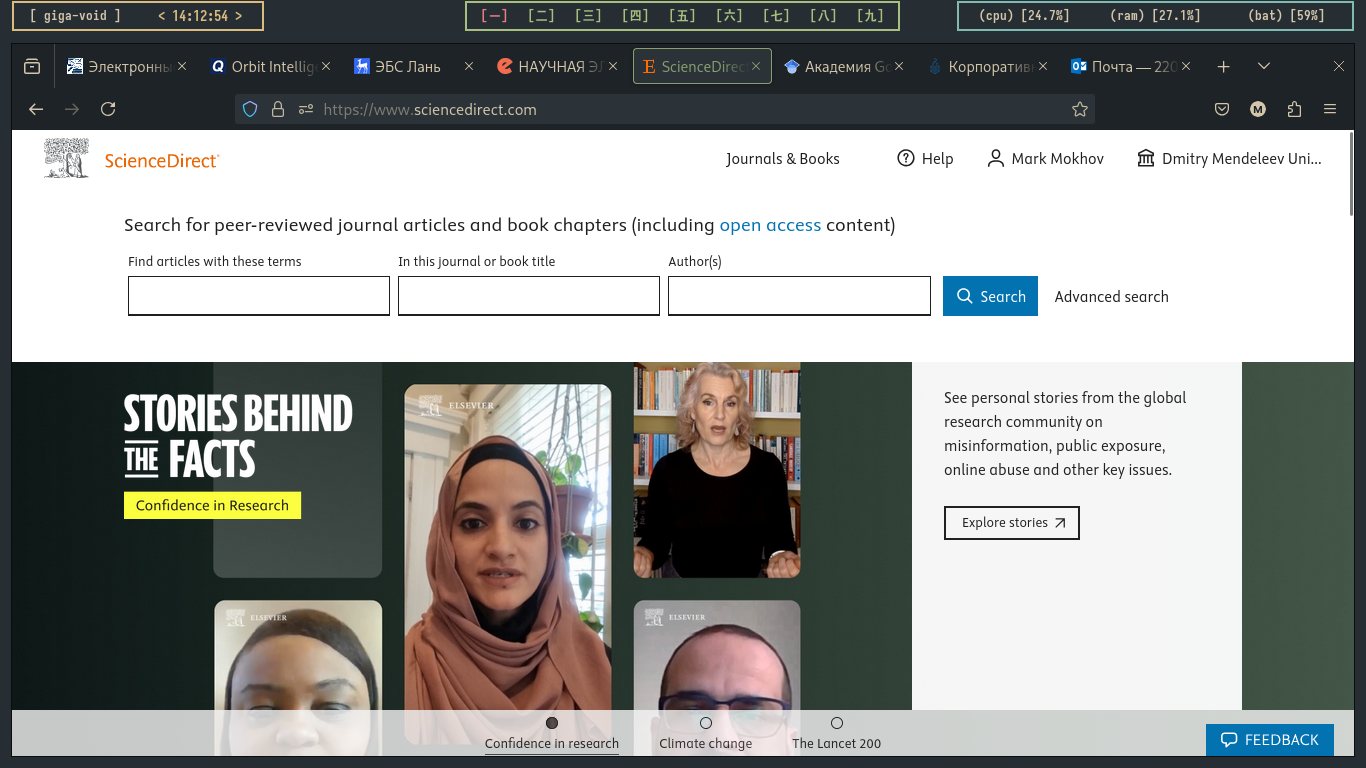Open the tracking protection shield icon
The image size is (1366, 768).
click(x=251, y=109)
